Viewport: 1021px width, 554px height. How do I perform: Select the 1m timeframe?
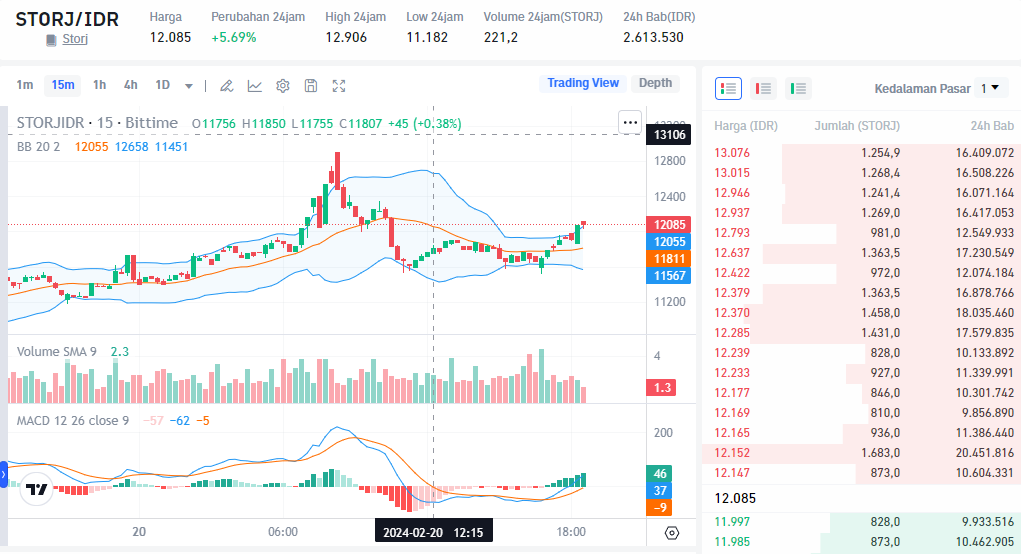click(25, 85)
